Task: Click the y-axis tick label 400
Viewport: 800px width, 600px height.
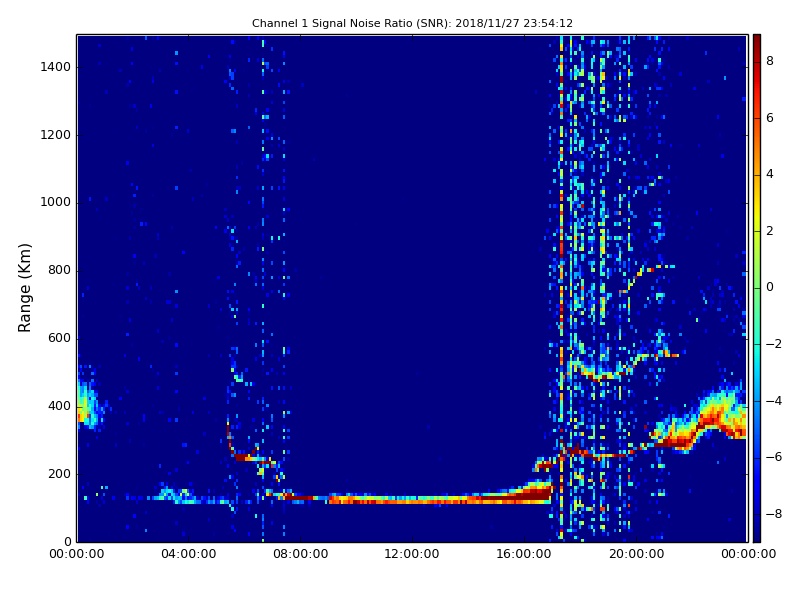Action: [59, 406]
